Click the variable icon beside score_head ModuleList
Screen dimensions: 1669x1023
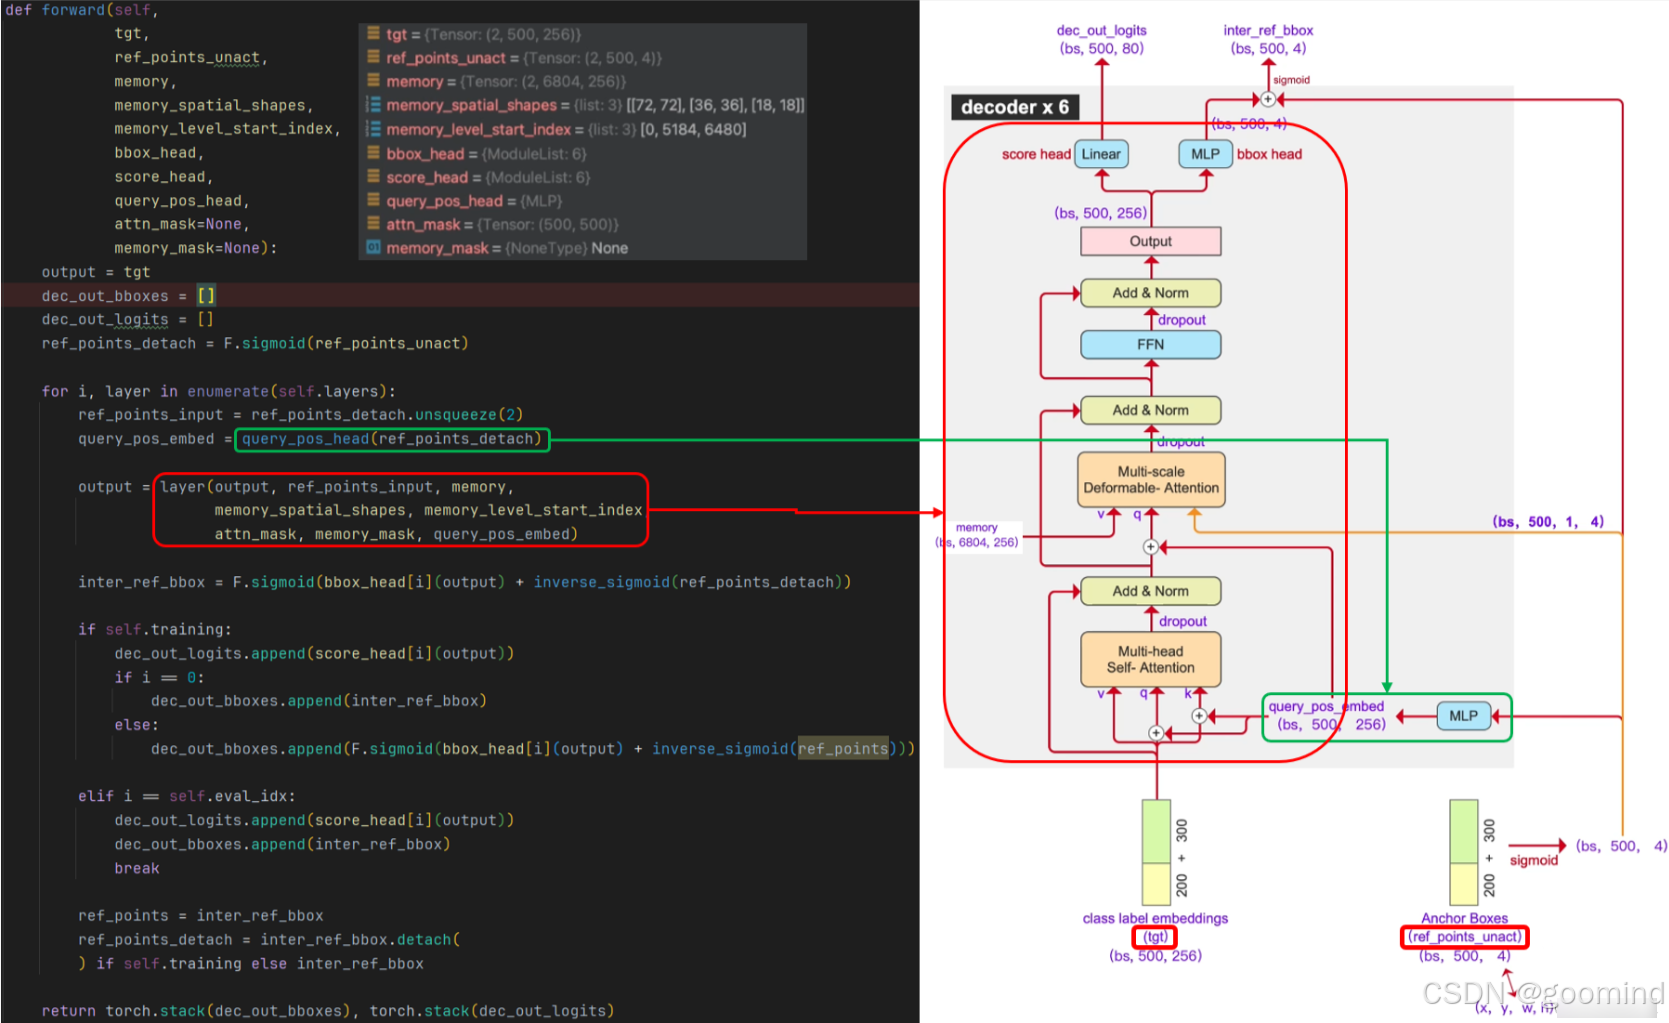coord(373,176)
